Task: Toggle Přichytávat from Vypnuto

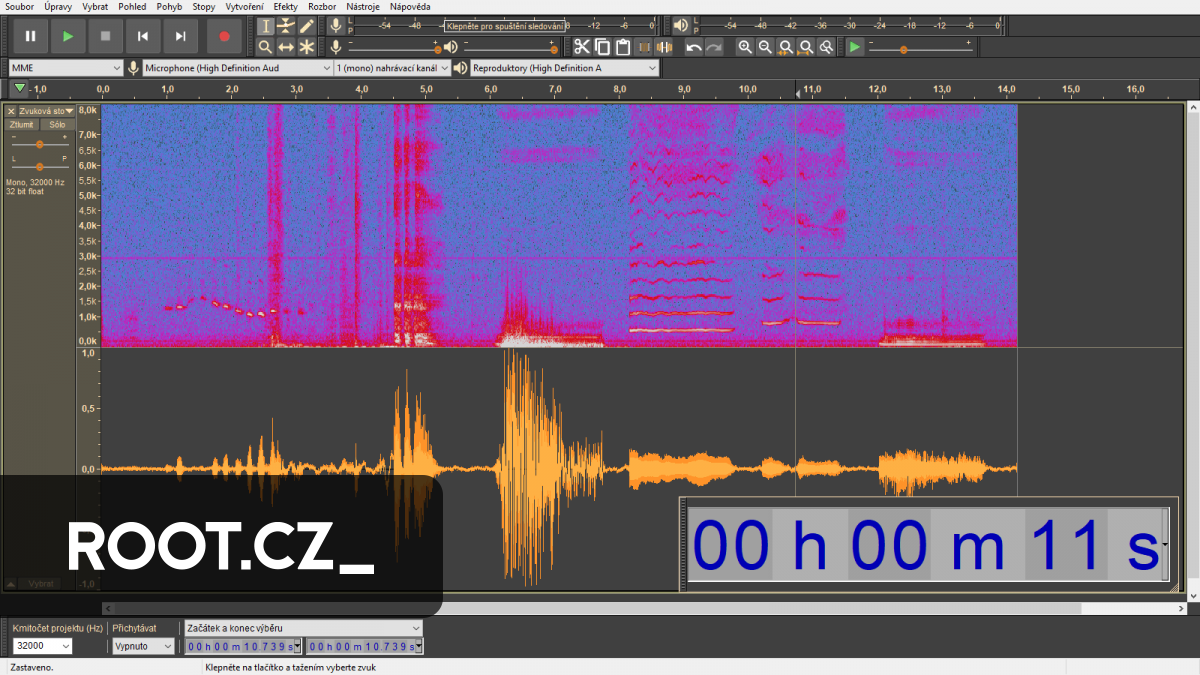Action: [141, 645]
